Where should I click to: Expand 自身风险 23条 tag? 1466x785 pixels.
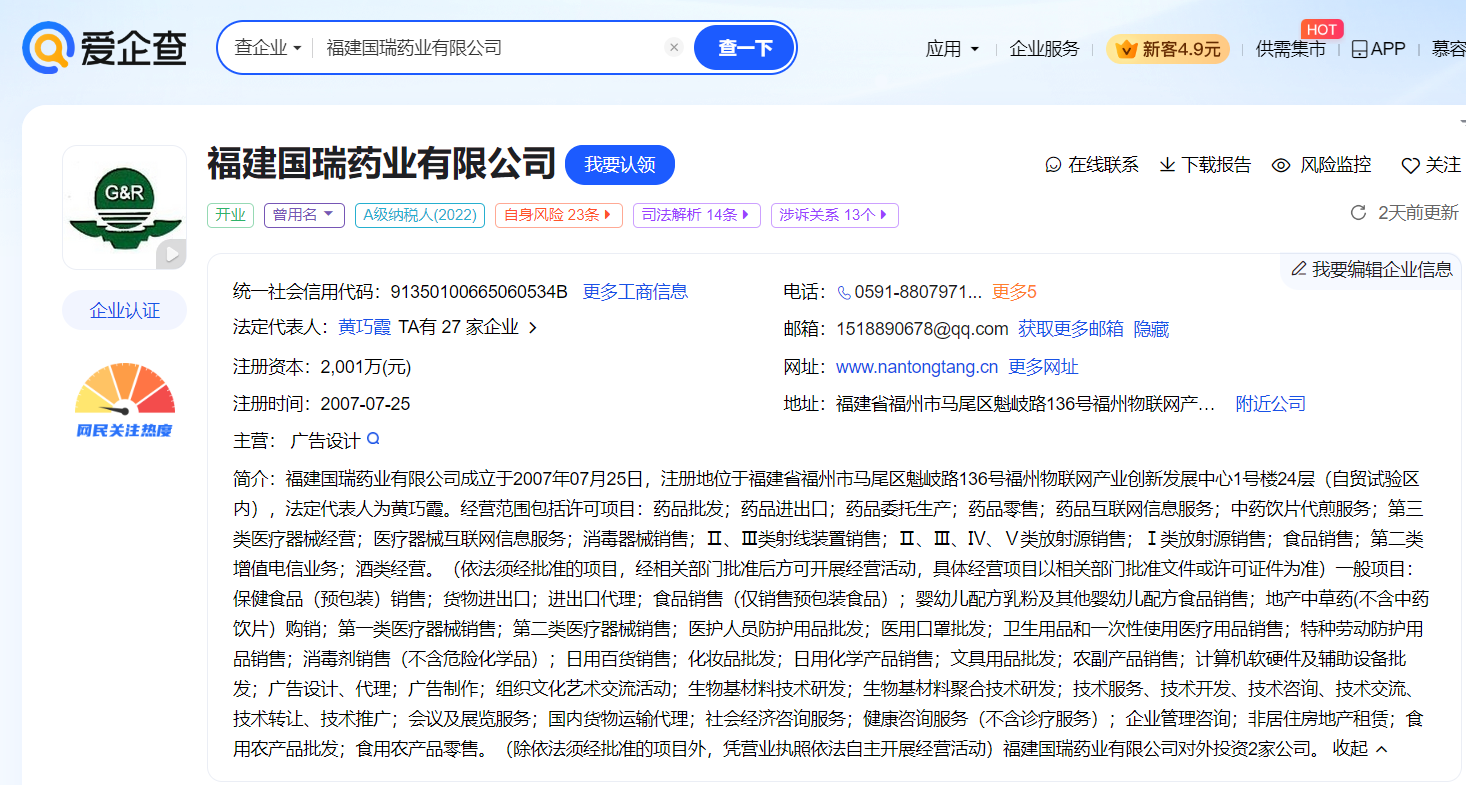click(559, 215)
